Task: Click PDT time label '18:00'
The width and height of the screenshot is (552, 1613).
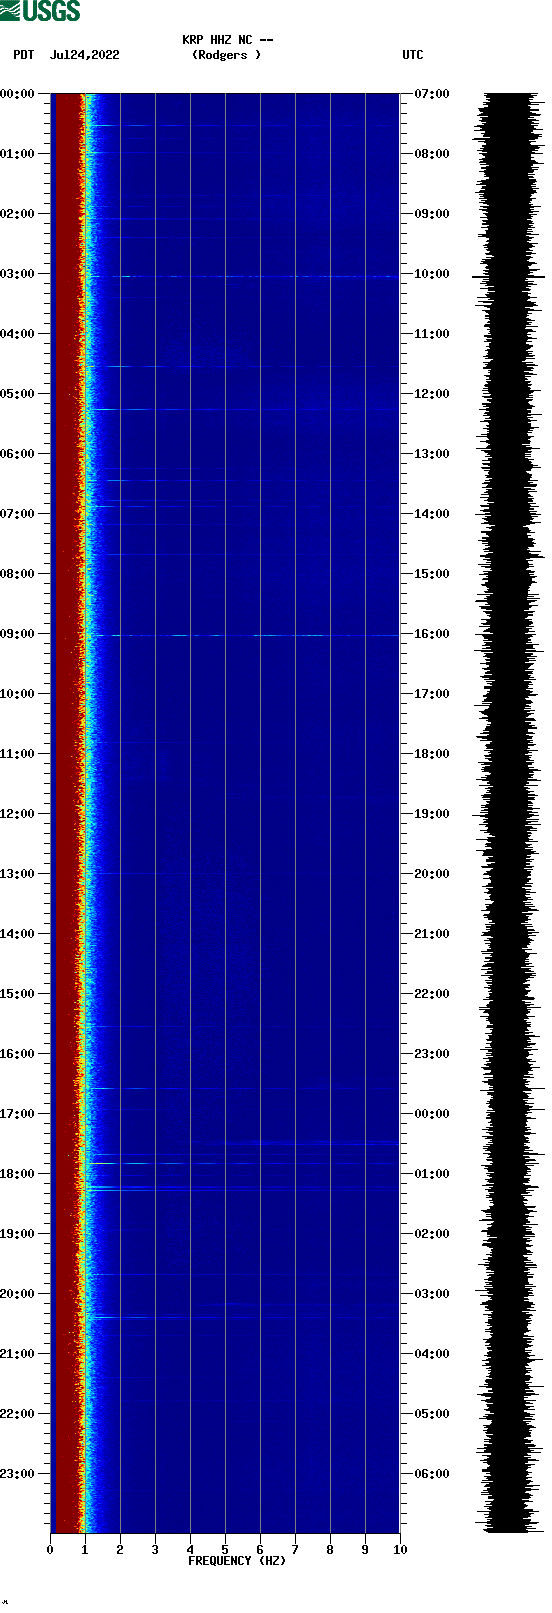Action: click(x=18, y=1174)
